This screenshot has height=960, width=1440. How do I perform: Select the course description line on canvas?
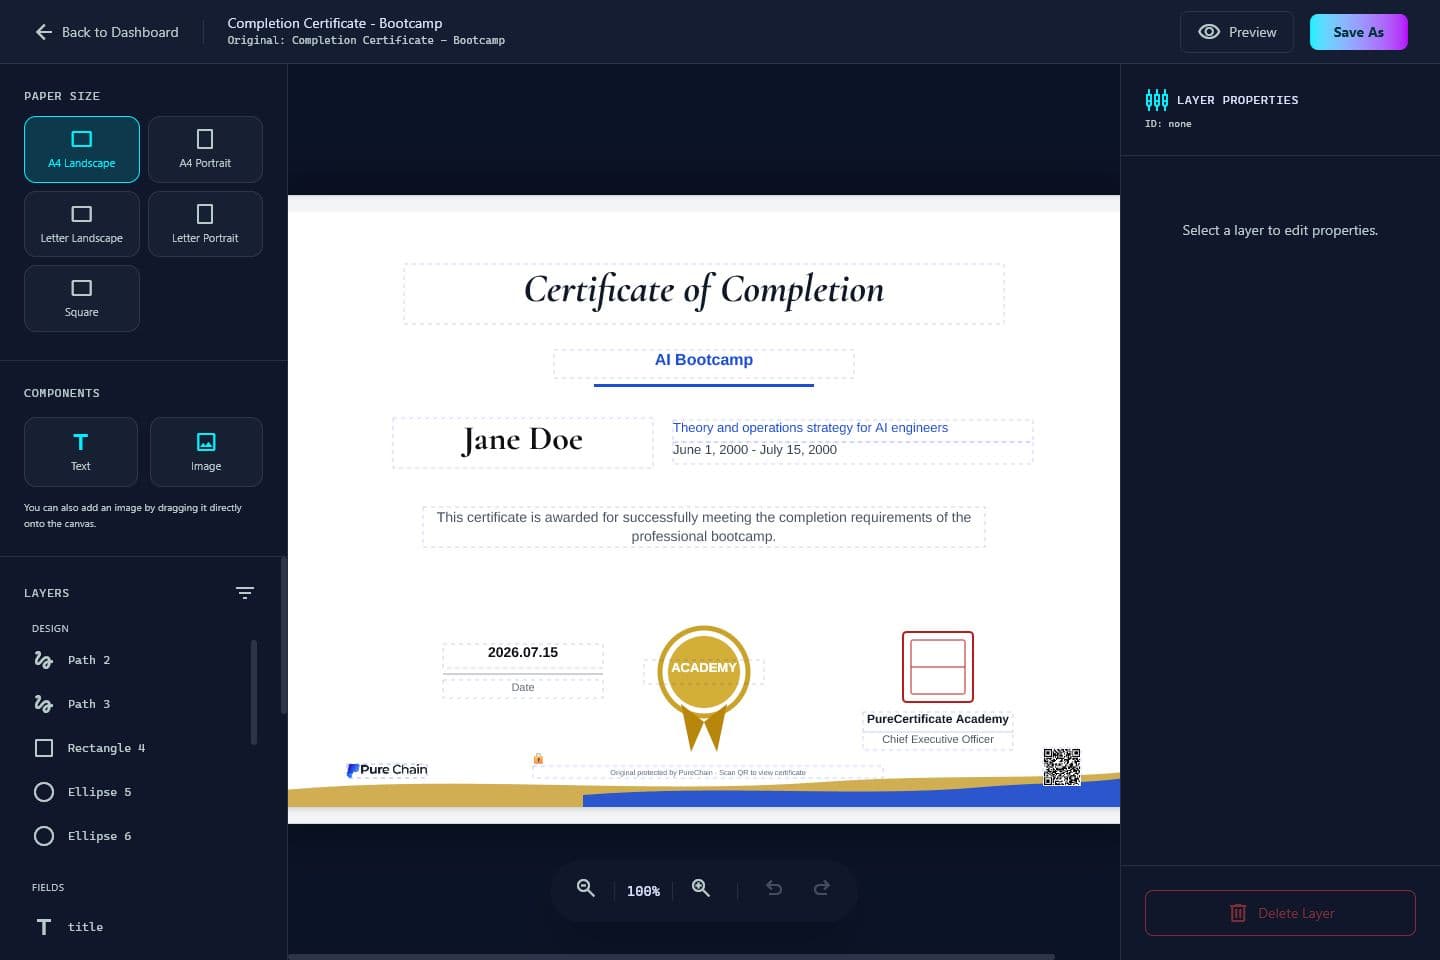852,430
